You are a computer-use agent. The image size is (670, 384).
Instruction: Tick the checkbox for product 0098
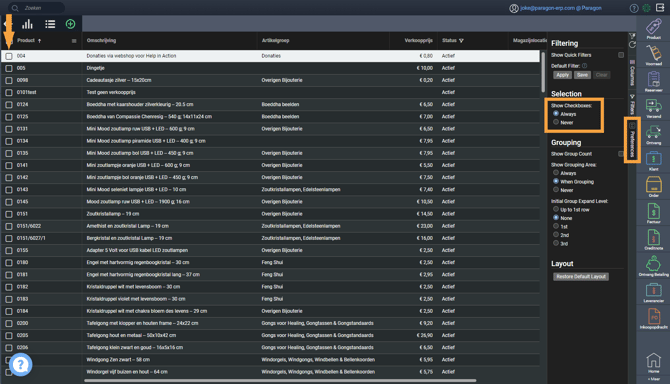[9, 80]
